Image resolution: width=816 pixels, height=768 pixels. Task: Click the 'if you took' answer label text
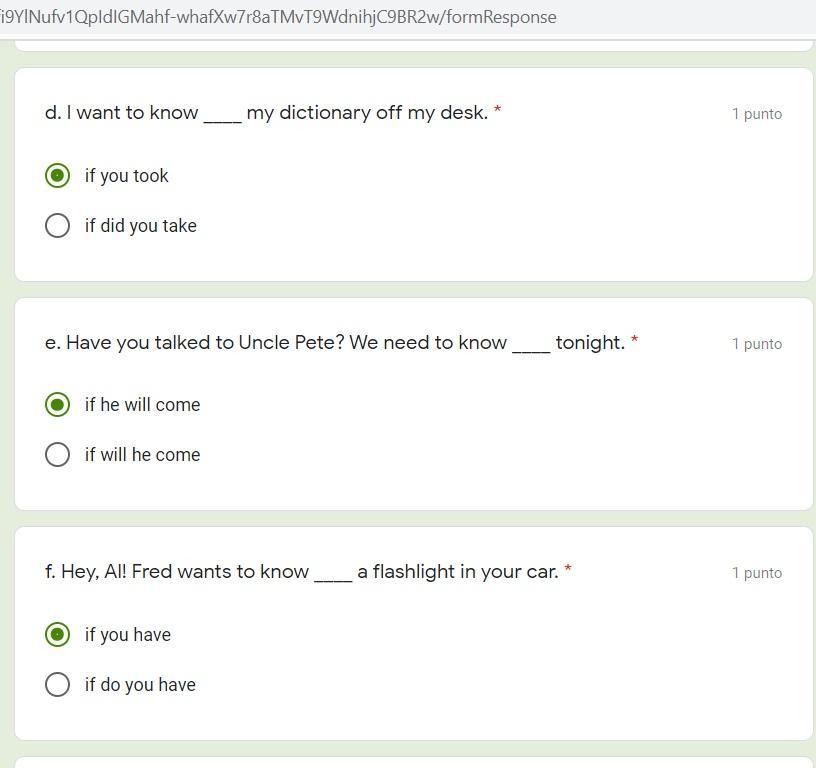(x=127, y=176)
